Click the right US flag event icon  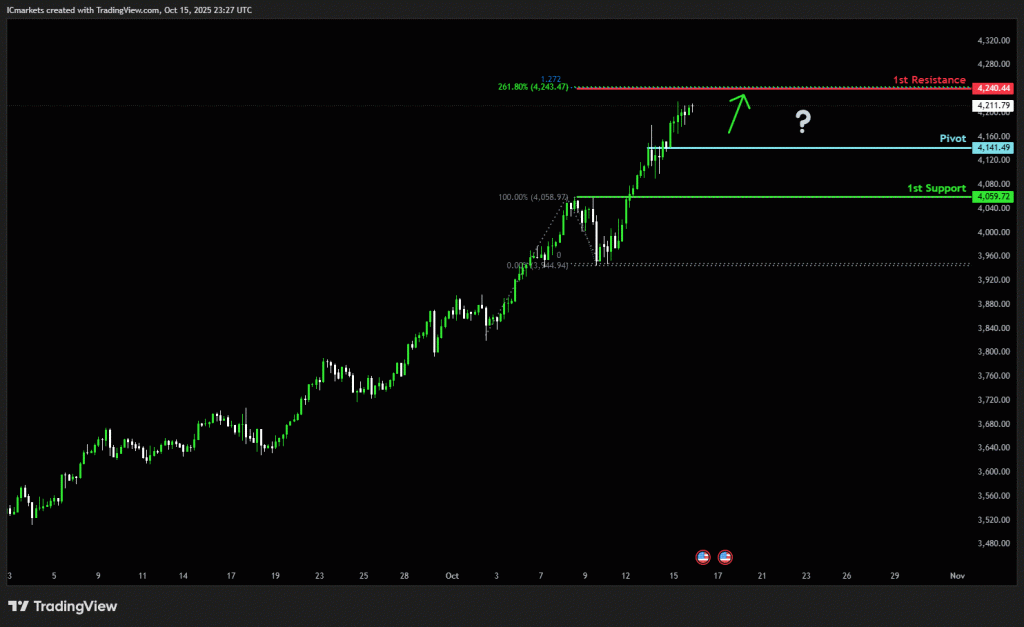(724, 556)
